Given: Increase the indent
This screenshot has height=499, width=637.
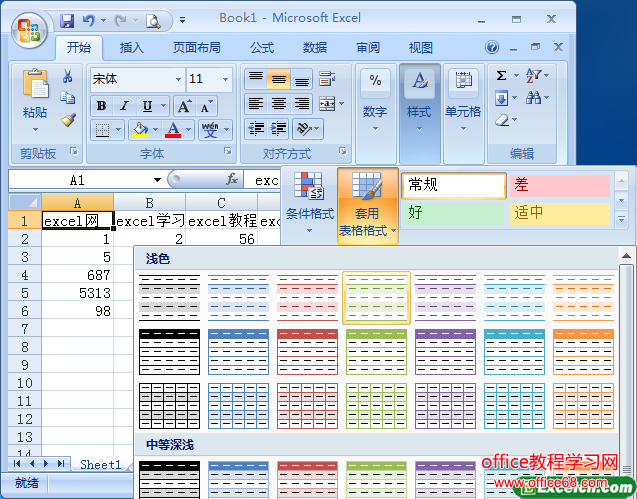Looking at the screenshot, I should [x=279, y=129].
